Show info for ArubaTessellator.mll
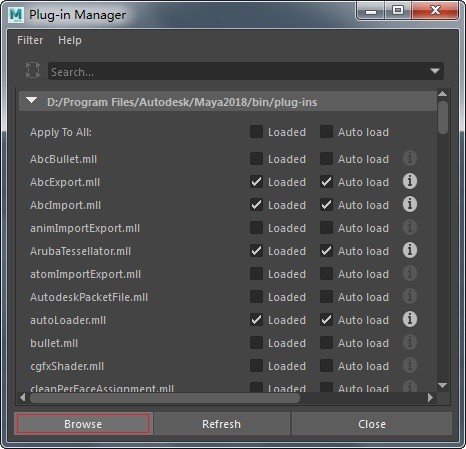466x449 pixels. click(410, 250)
